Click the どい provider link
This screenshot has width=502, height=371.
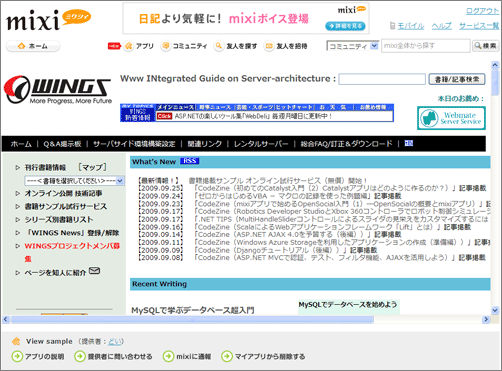(115, 341)
